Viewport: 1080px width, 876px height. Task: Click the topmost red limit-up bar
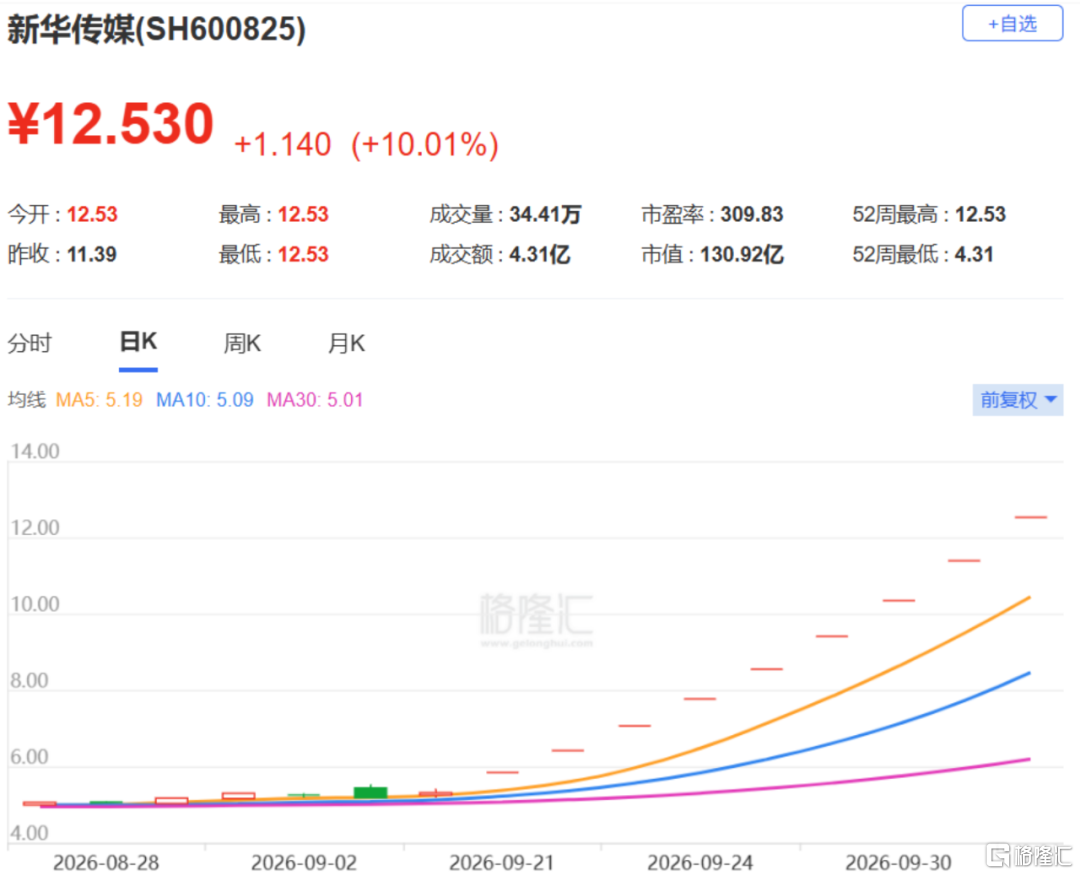[1030, 517]
